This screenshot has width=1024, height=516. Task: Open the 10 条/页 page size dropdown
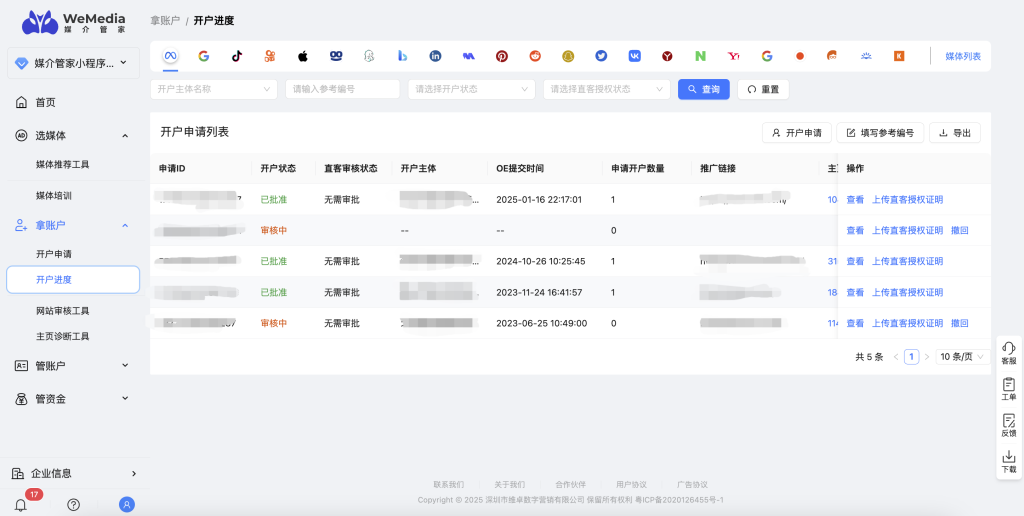963,357
